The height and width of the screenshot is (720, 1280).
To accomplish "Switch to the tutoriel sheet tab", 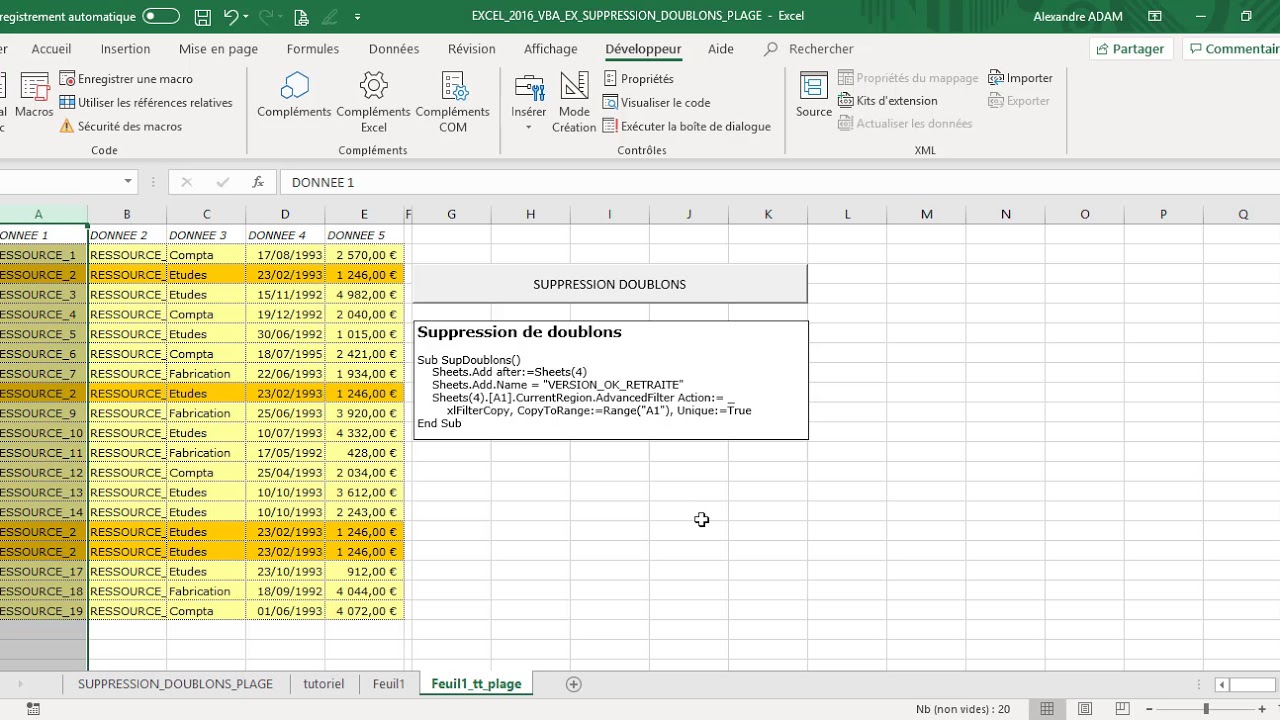I will point(324,684).
